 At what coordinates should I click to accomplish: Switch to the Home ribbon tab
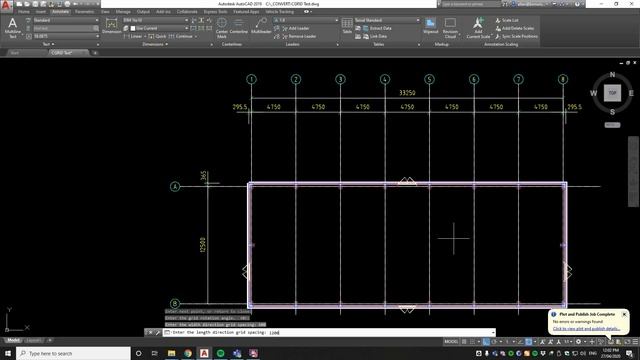pos(24,12)
